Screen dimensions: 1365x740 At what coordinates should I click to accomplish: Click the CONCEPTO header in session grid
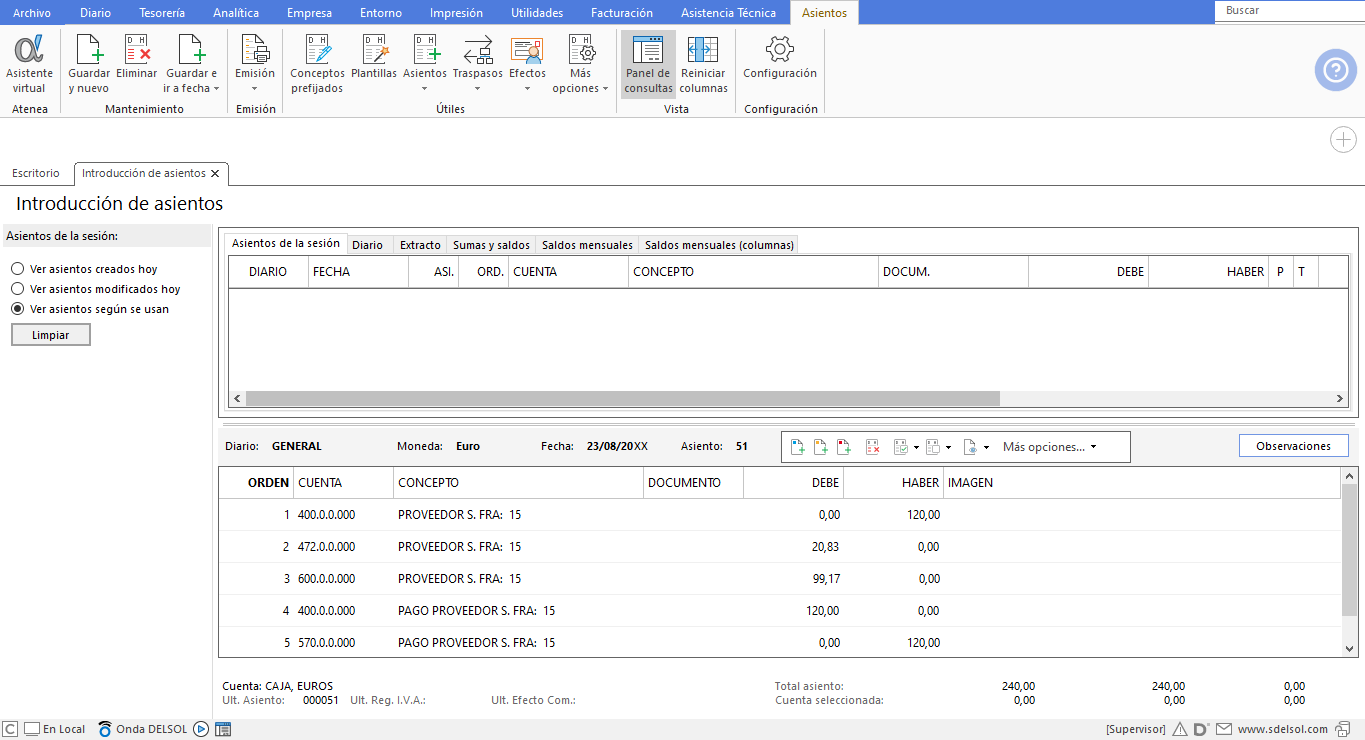[754, 271]
